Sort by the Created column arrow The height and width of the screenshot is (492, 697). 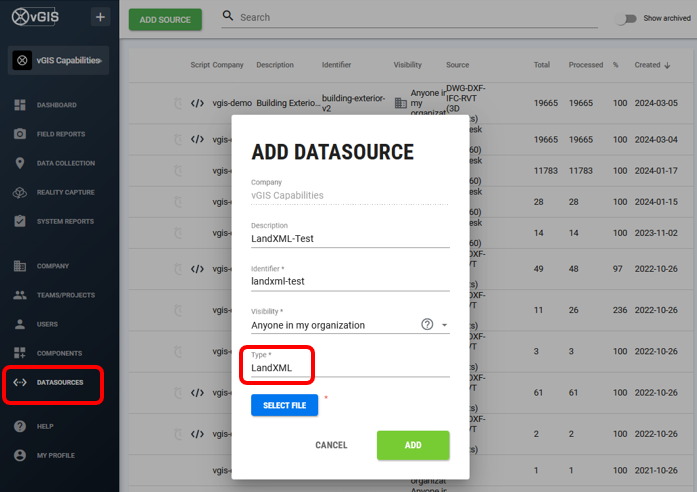click(667, 65)
